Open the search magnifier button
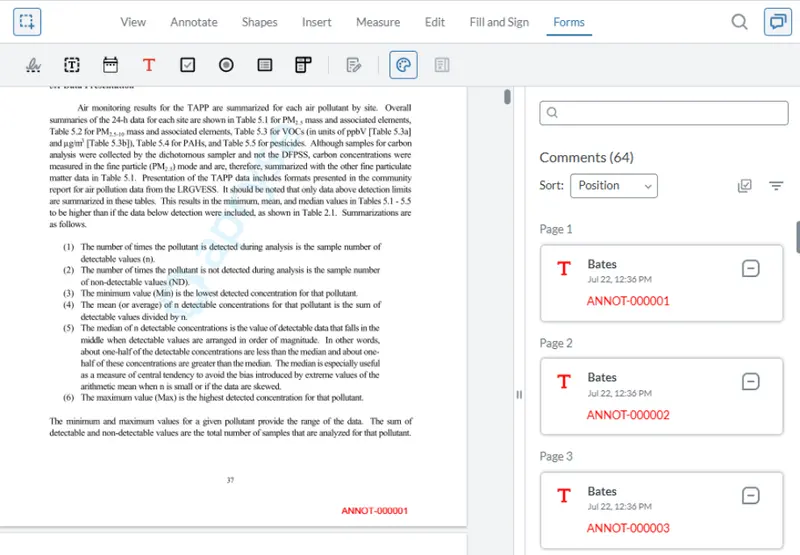Image resolution: width=800 pixels, height=555 pixels. (x=739, y=22)
